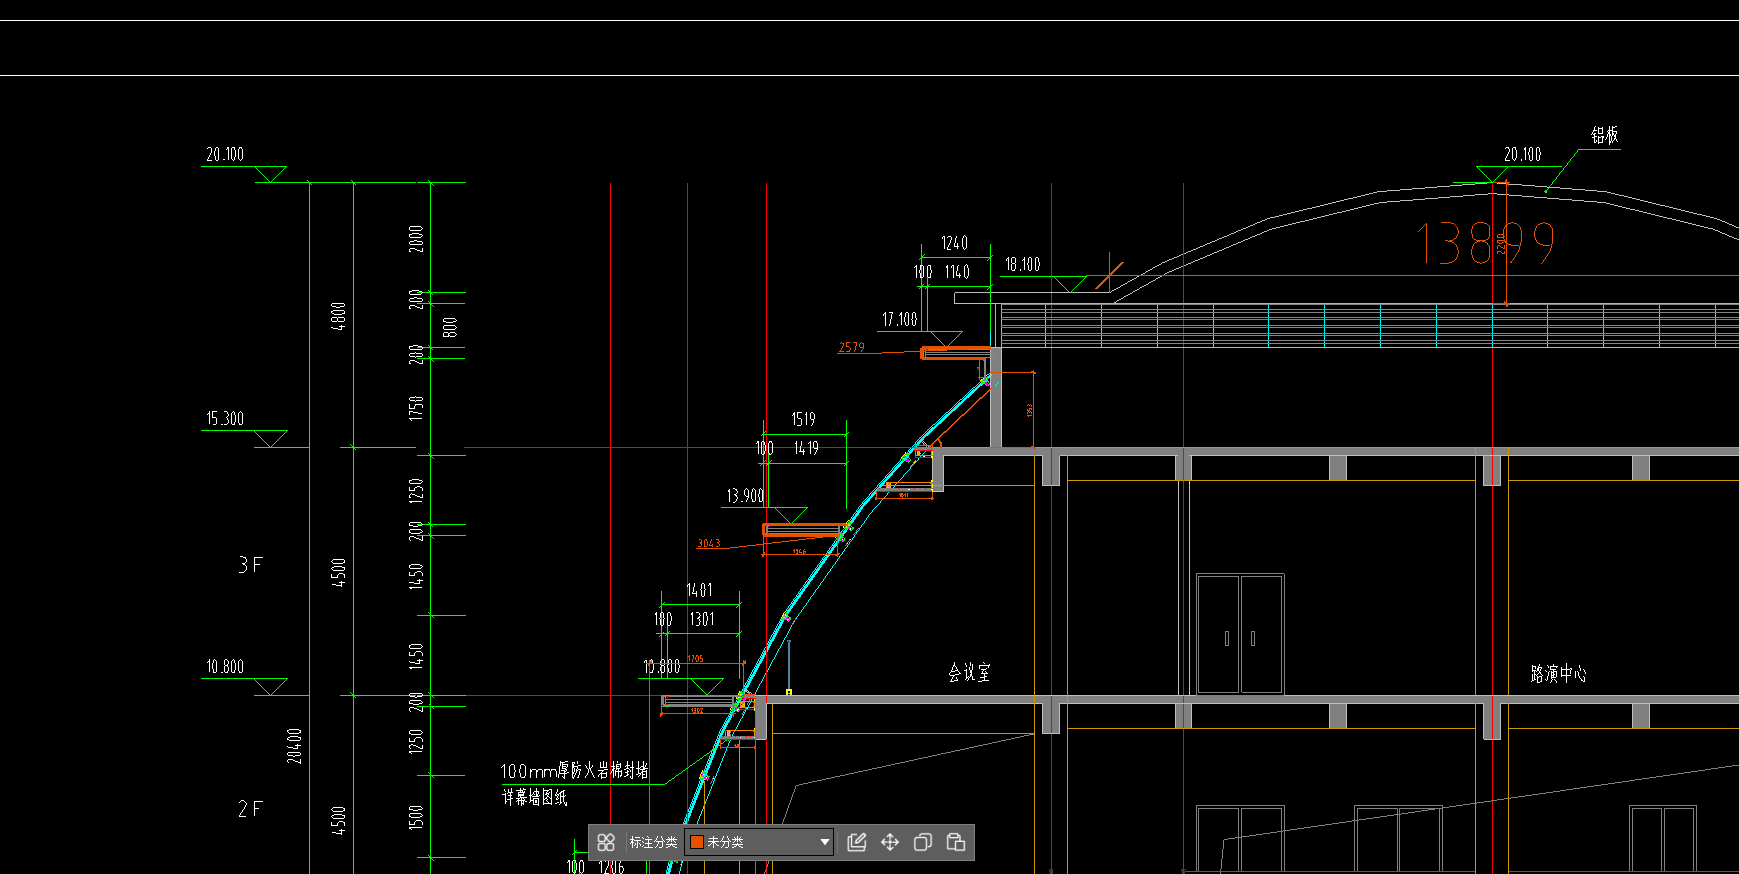Select the 1401 dimension text
This screenshot has height=874, width=1739.
699,590
